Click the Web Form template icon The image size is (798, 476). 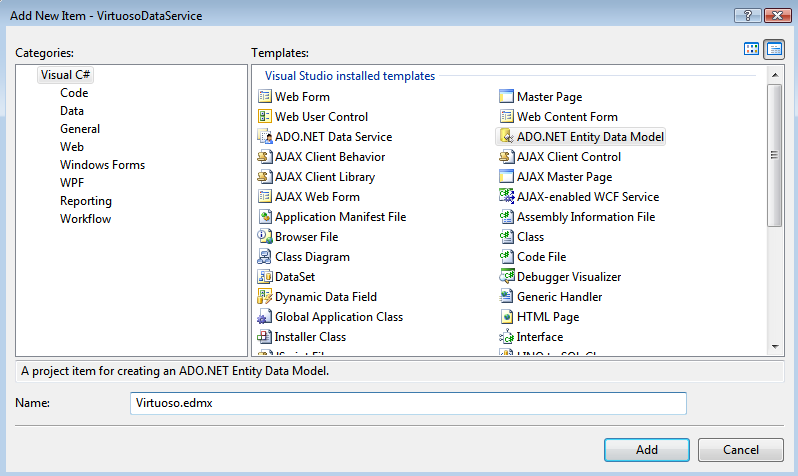pos(265,96)
